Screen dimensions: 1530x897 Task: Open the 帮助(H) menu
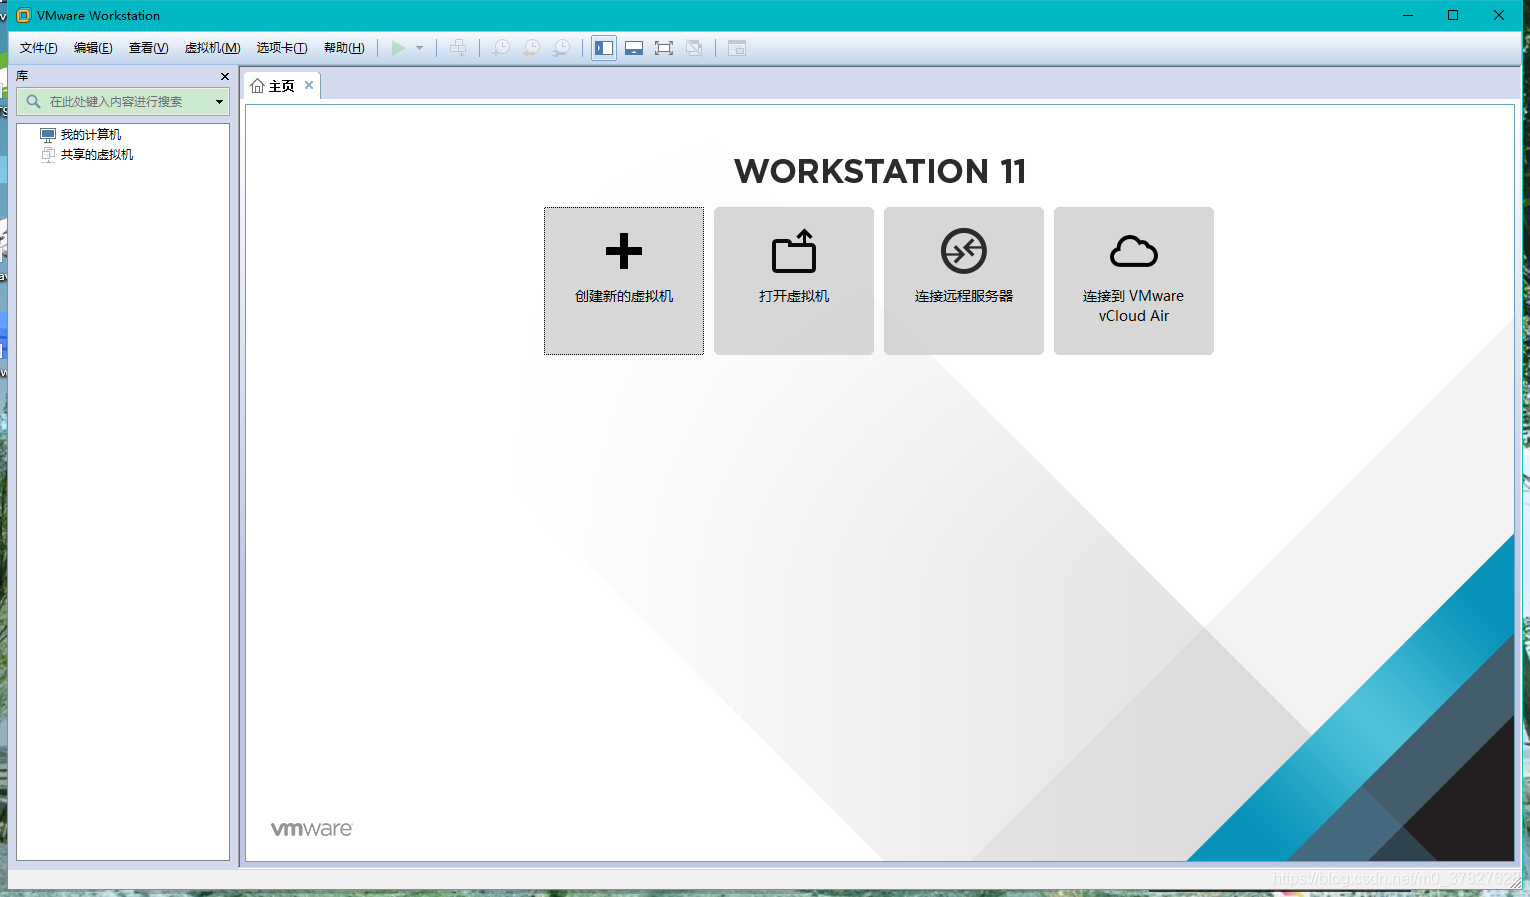point(344,48)
